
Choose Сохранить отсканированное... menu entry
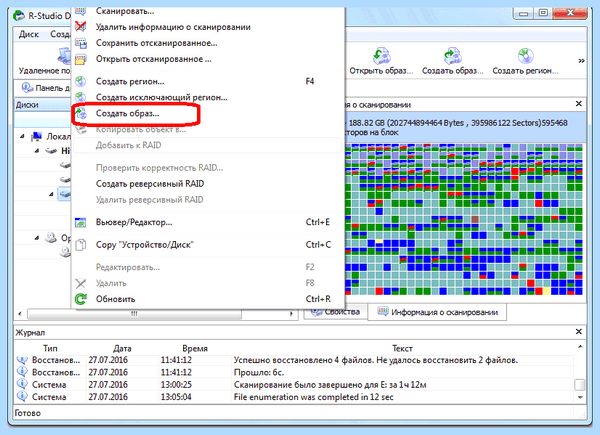[x=157, y=43]
